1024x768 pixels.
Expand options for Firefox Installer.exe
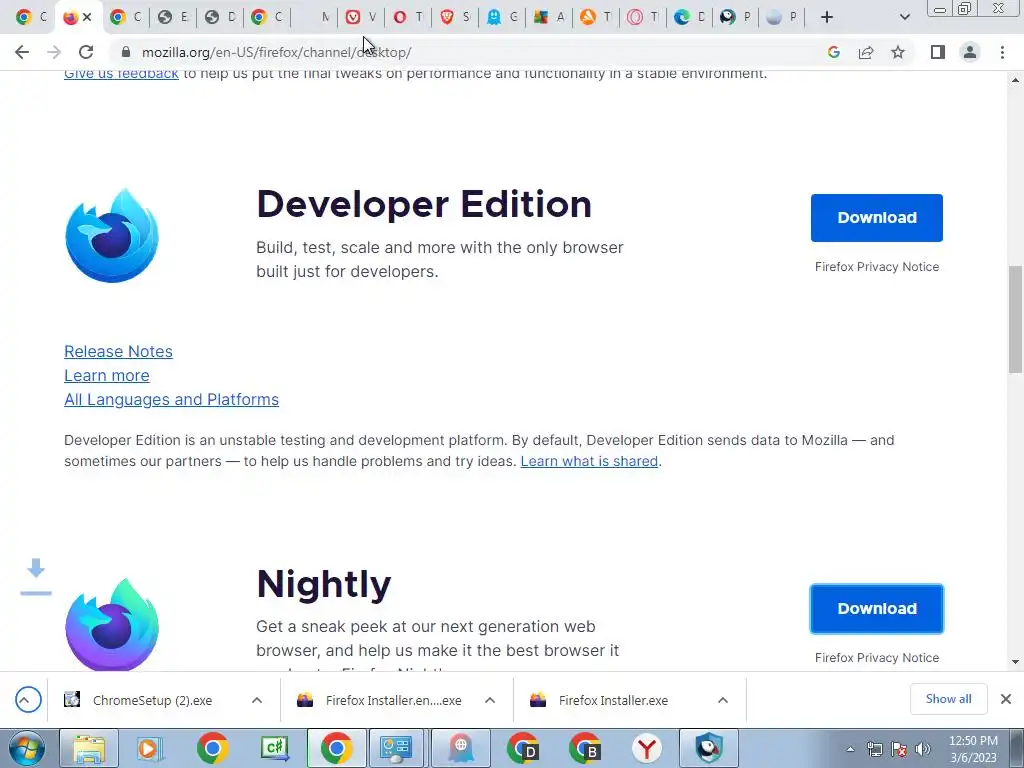click(723, 700)
